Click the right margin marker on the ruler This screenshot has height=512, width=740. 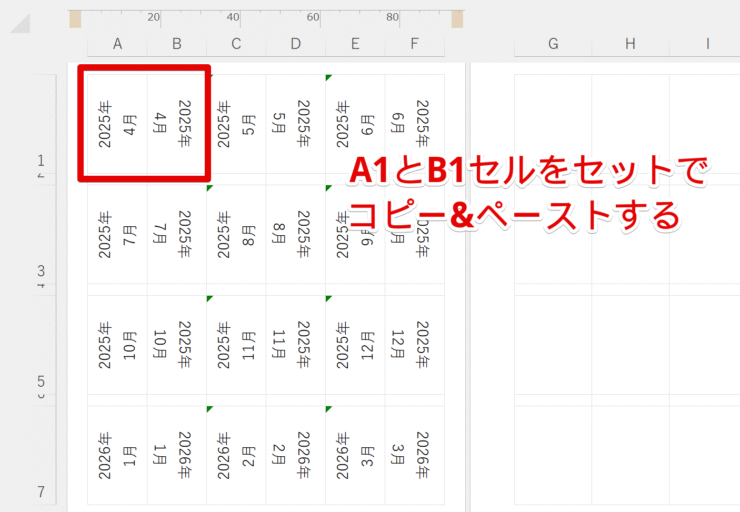coord(457,19)
